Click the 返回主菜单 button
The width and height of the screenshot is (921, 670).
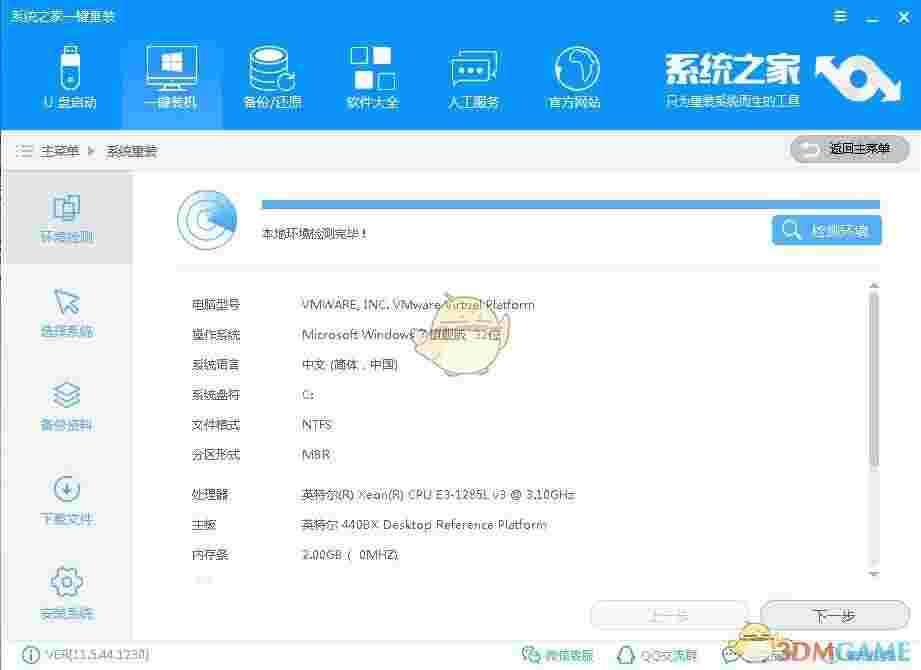[x=849, y=149]
